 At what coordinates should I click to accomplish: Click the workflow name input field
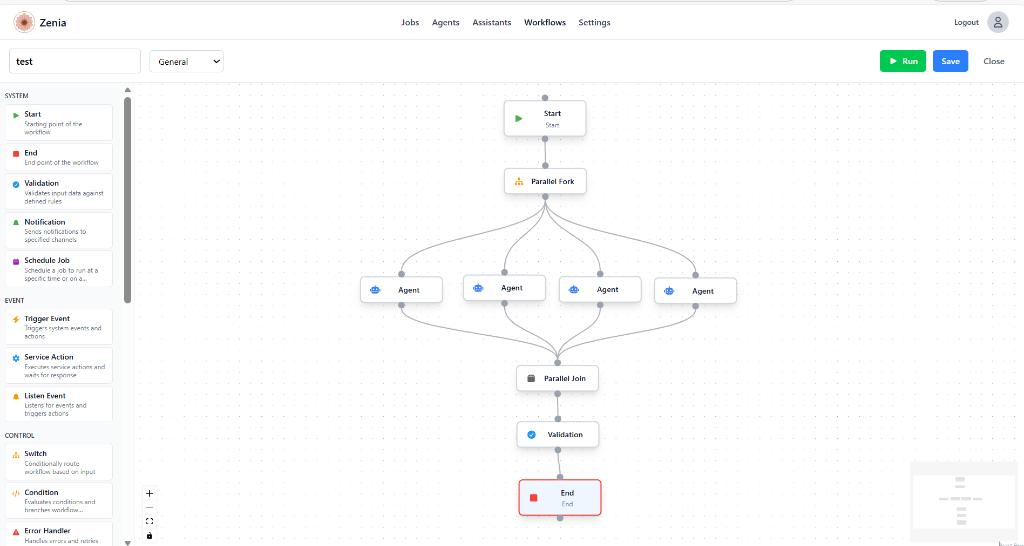pos(75,61)
